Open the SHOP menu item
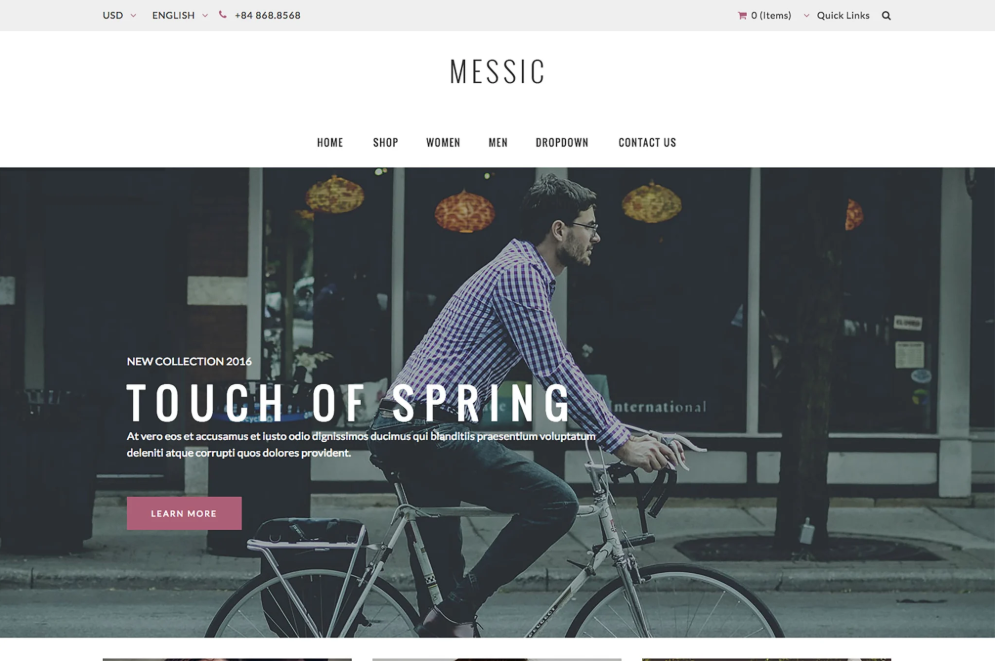Screen dimensions: 995x661 385,143
